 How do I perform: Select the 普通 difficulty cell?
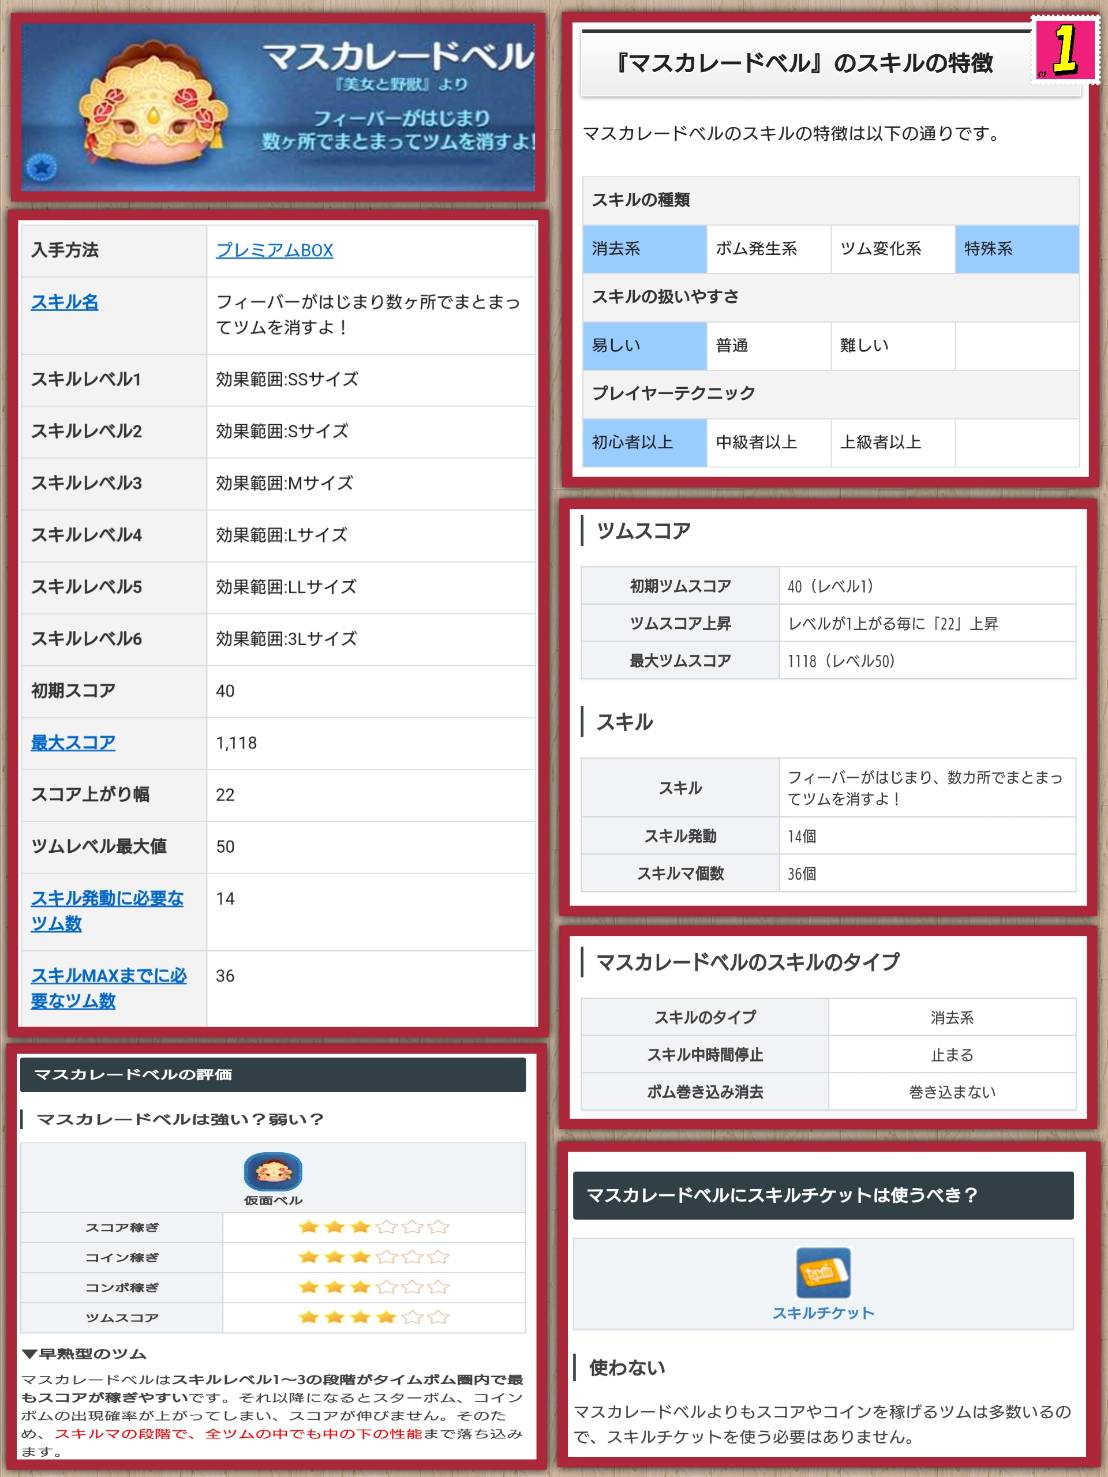(768, 346)
